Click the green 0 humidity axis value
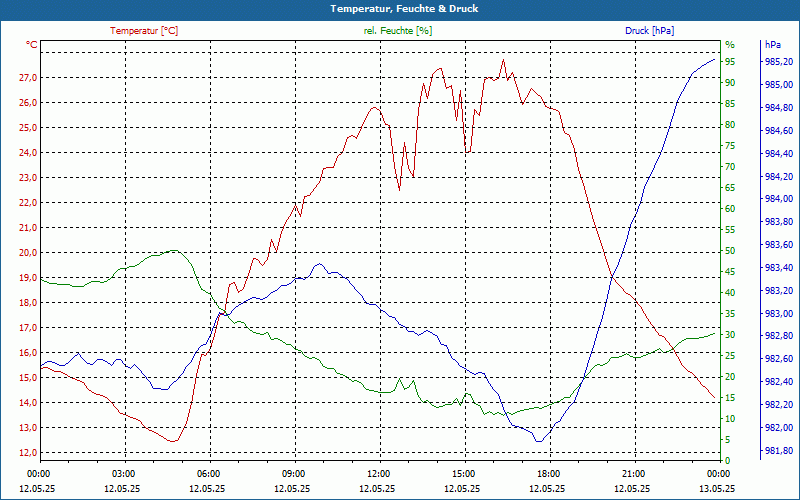 [728, 461]
